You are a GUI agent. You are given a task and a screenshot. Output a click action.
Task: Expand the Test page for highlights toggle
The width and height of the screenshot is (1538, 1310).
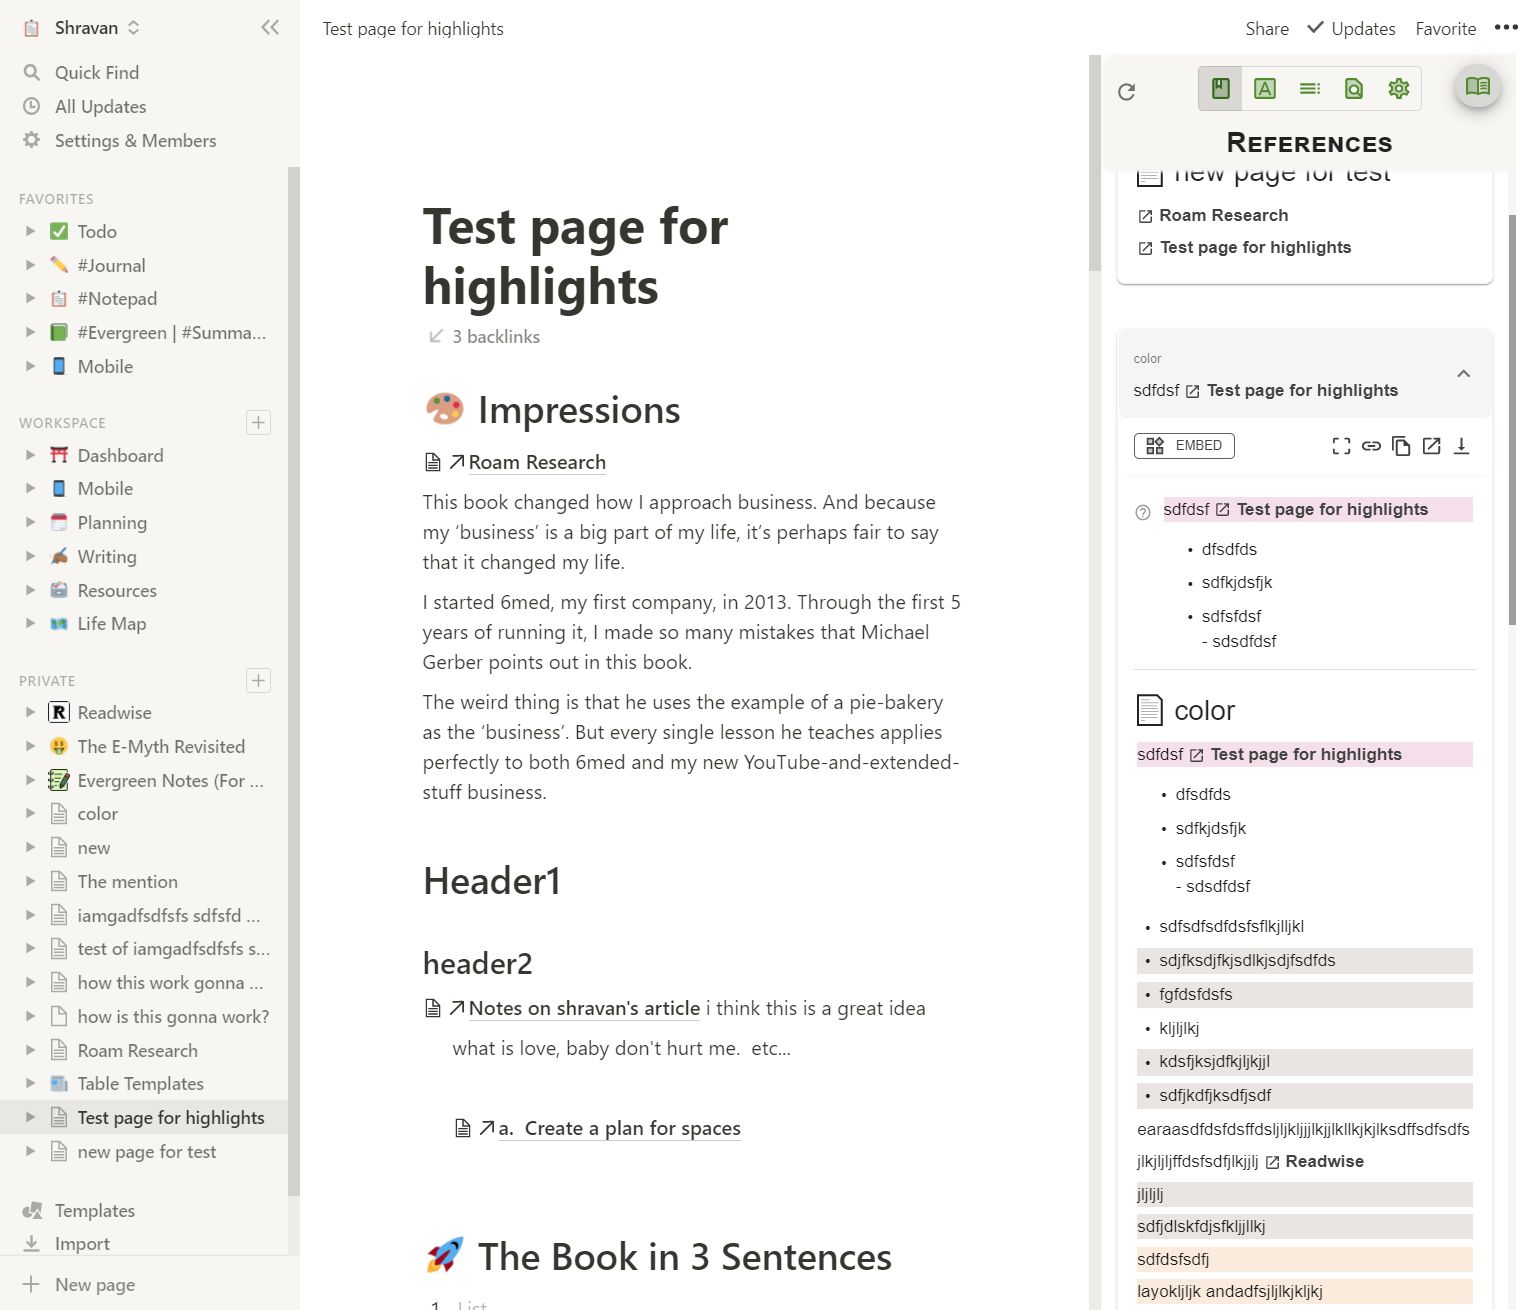(x=30, y=1118)
